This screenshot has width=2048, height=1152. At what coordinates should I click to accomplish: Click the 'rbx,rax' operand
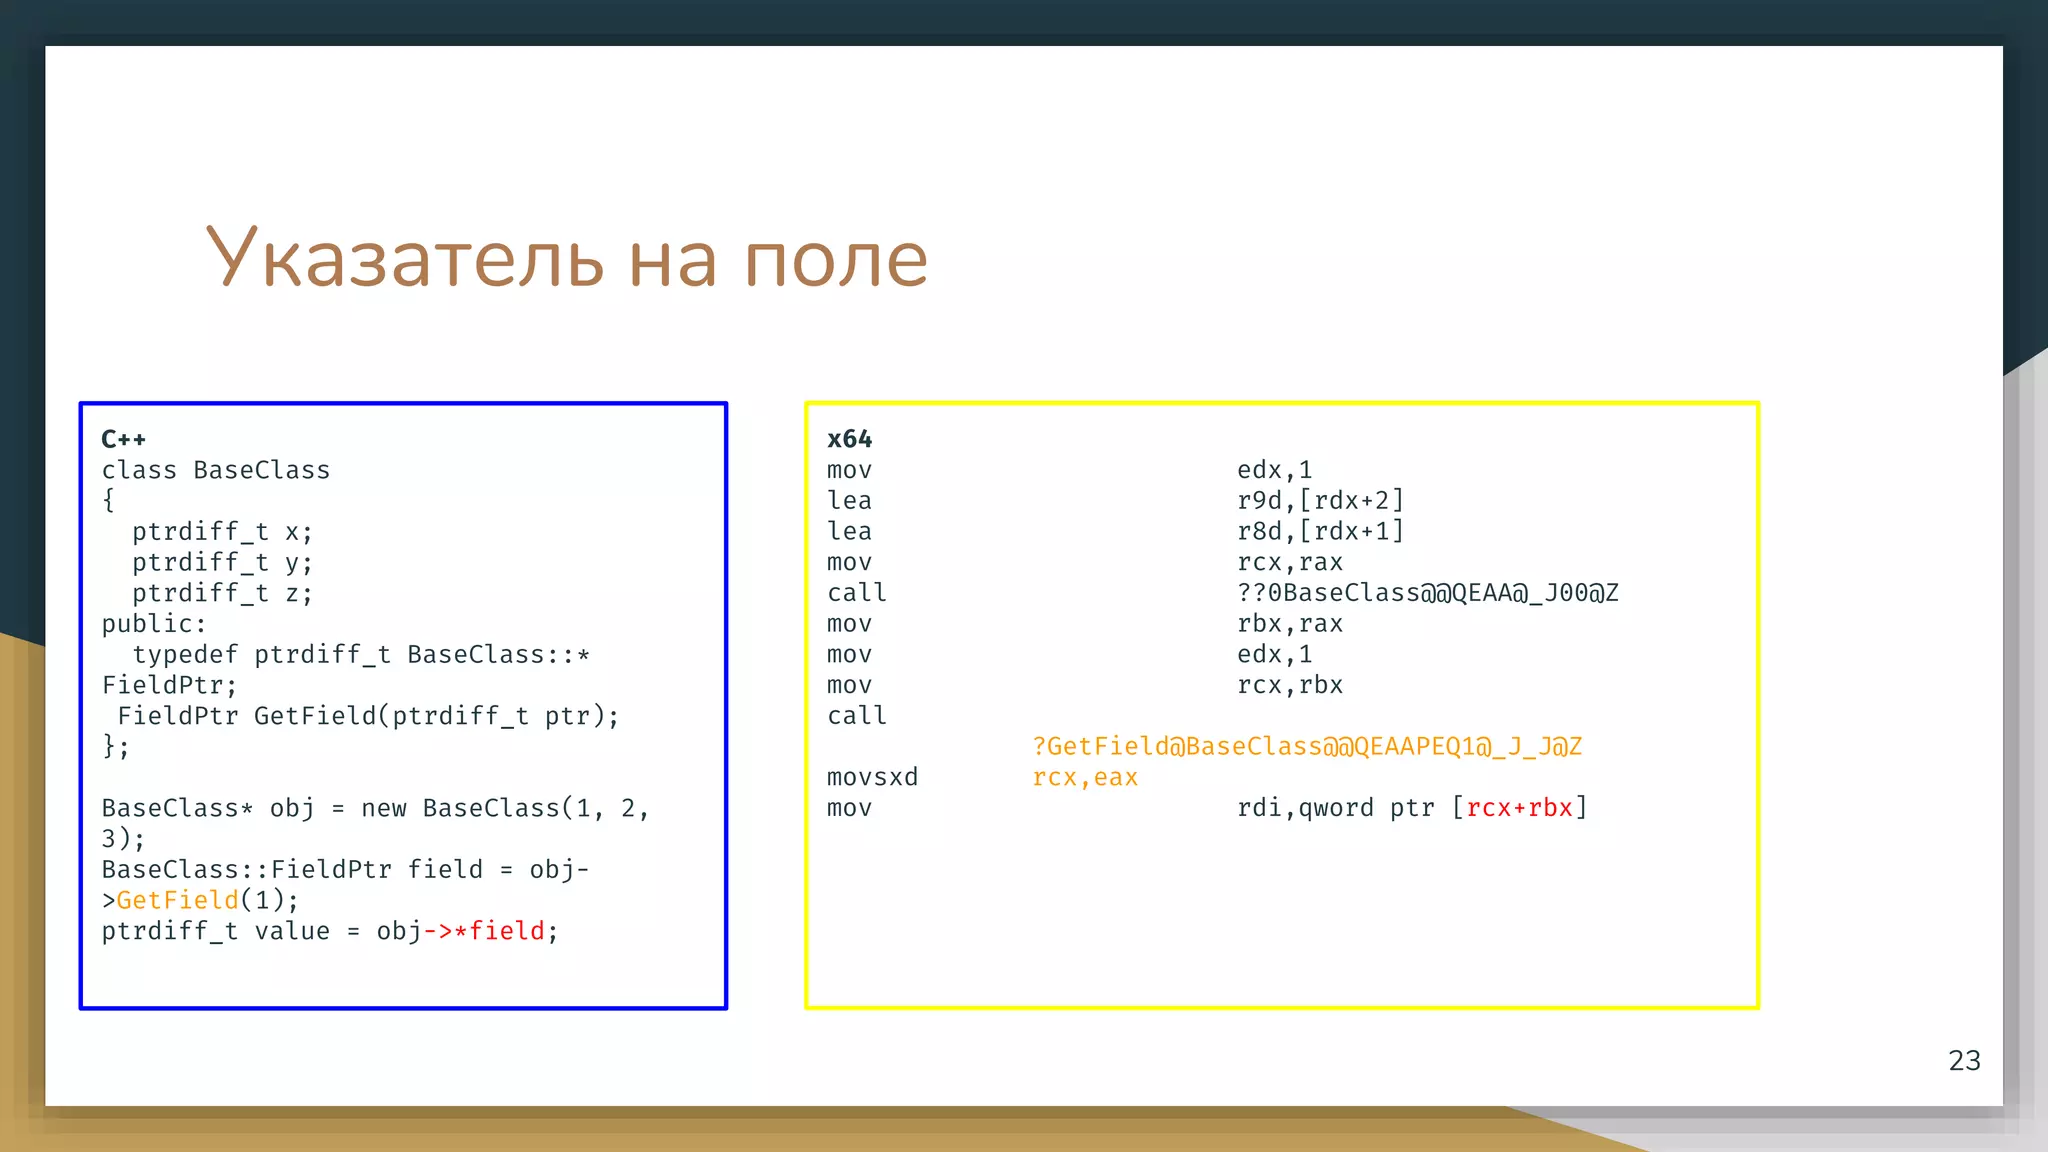click(1290, 624)
